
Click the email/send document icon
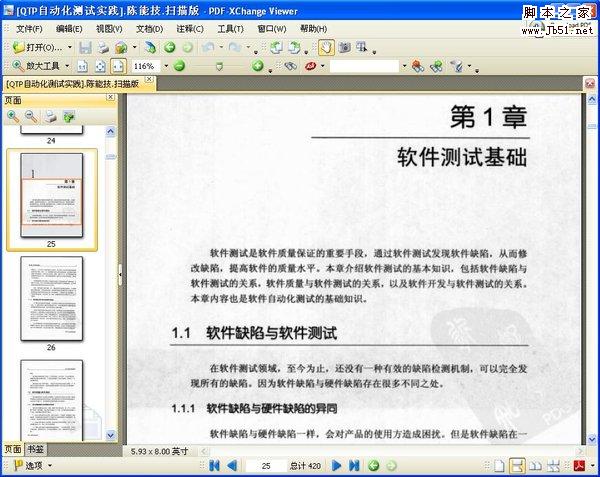(x=121, y=47)
